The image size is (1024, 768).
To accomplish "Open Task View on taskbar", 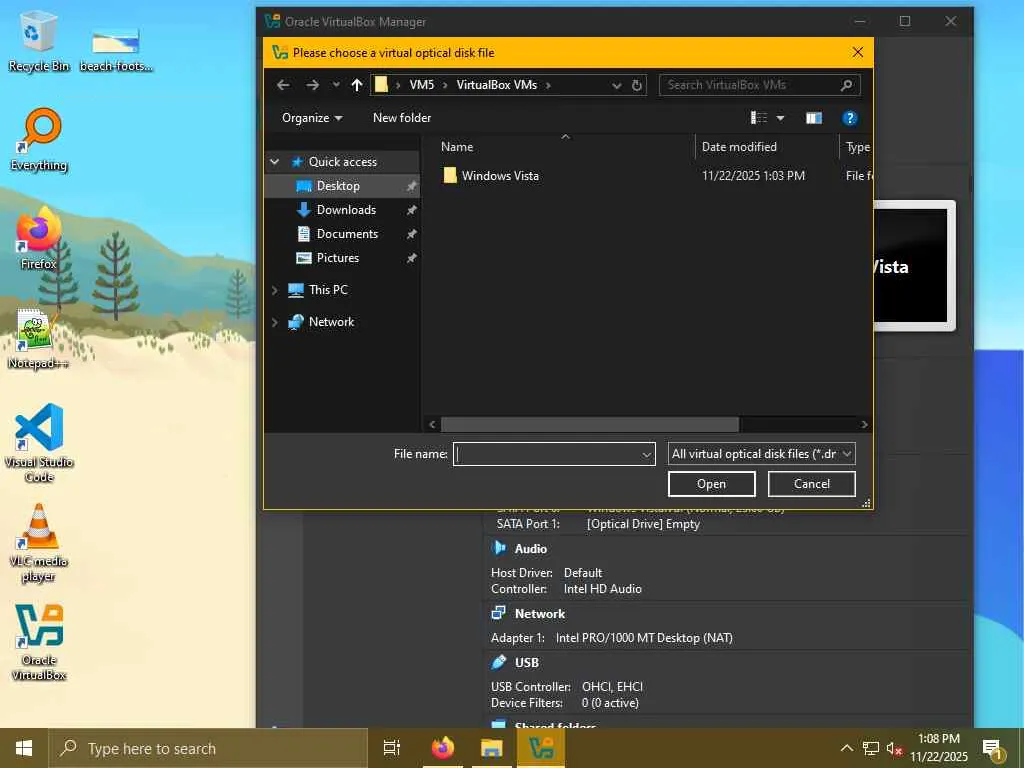I will (x=392, y=748).
